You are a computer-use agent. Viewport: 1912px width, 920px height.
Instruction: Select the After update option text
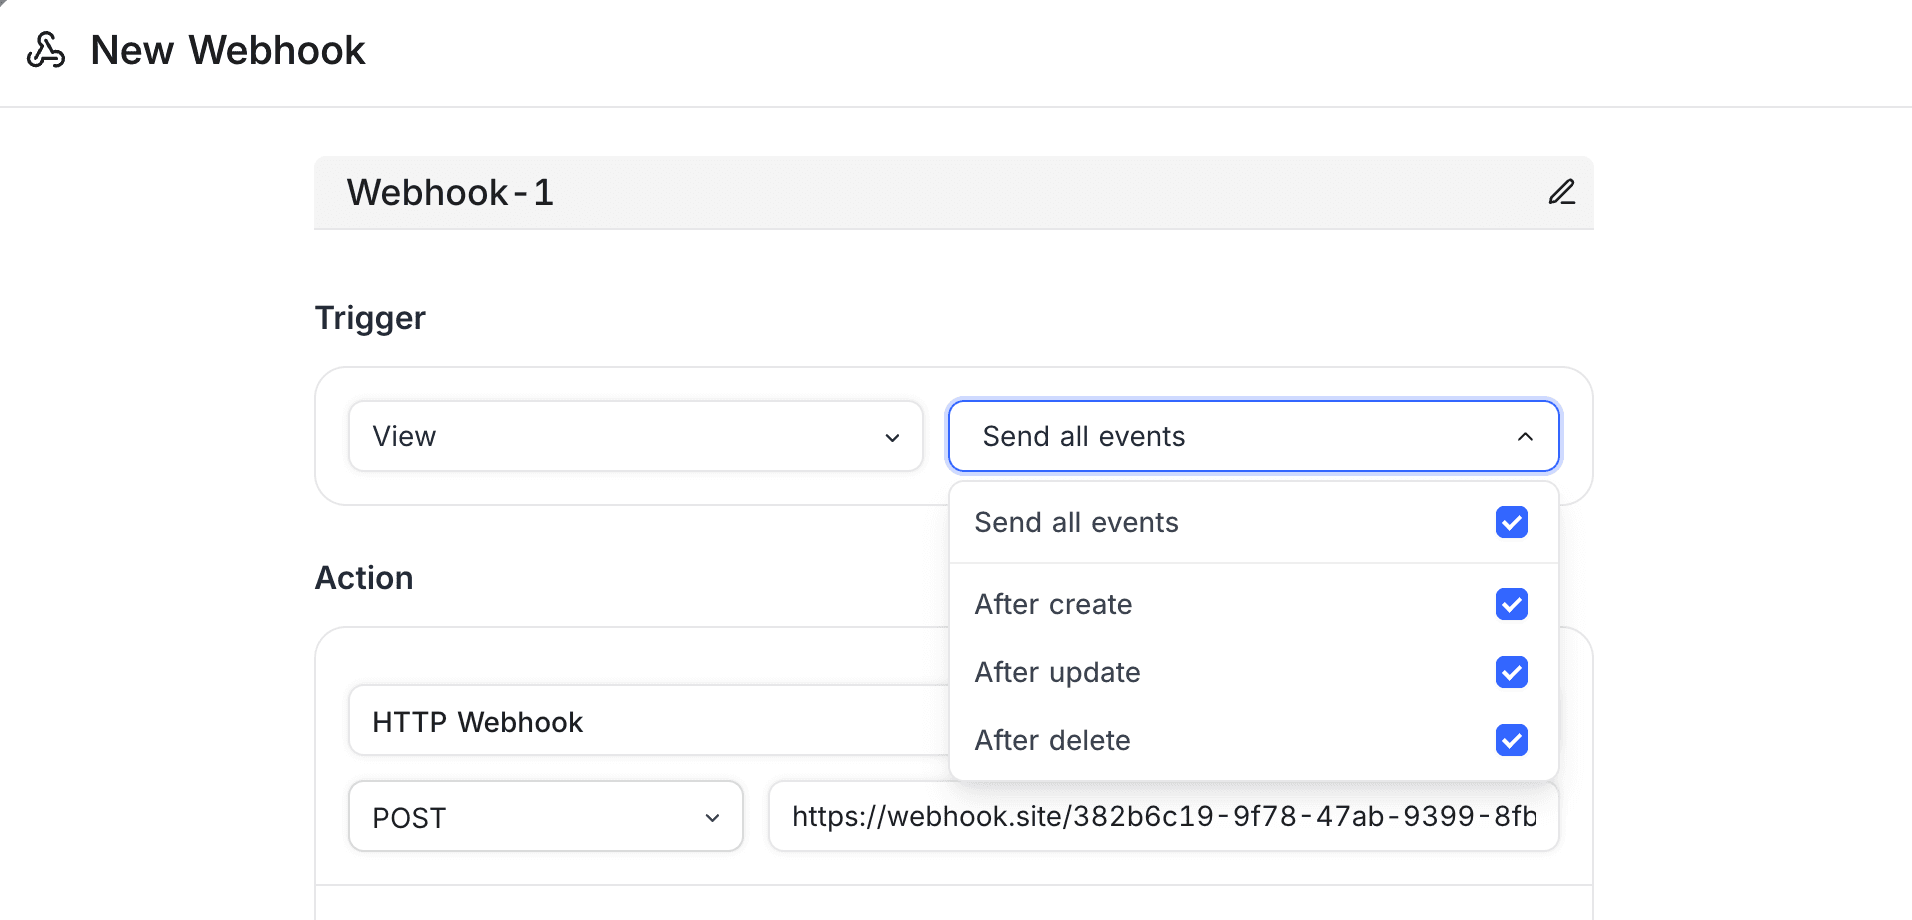coord(1057,672)
